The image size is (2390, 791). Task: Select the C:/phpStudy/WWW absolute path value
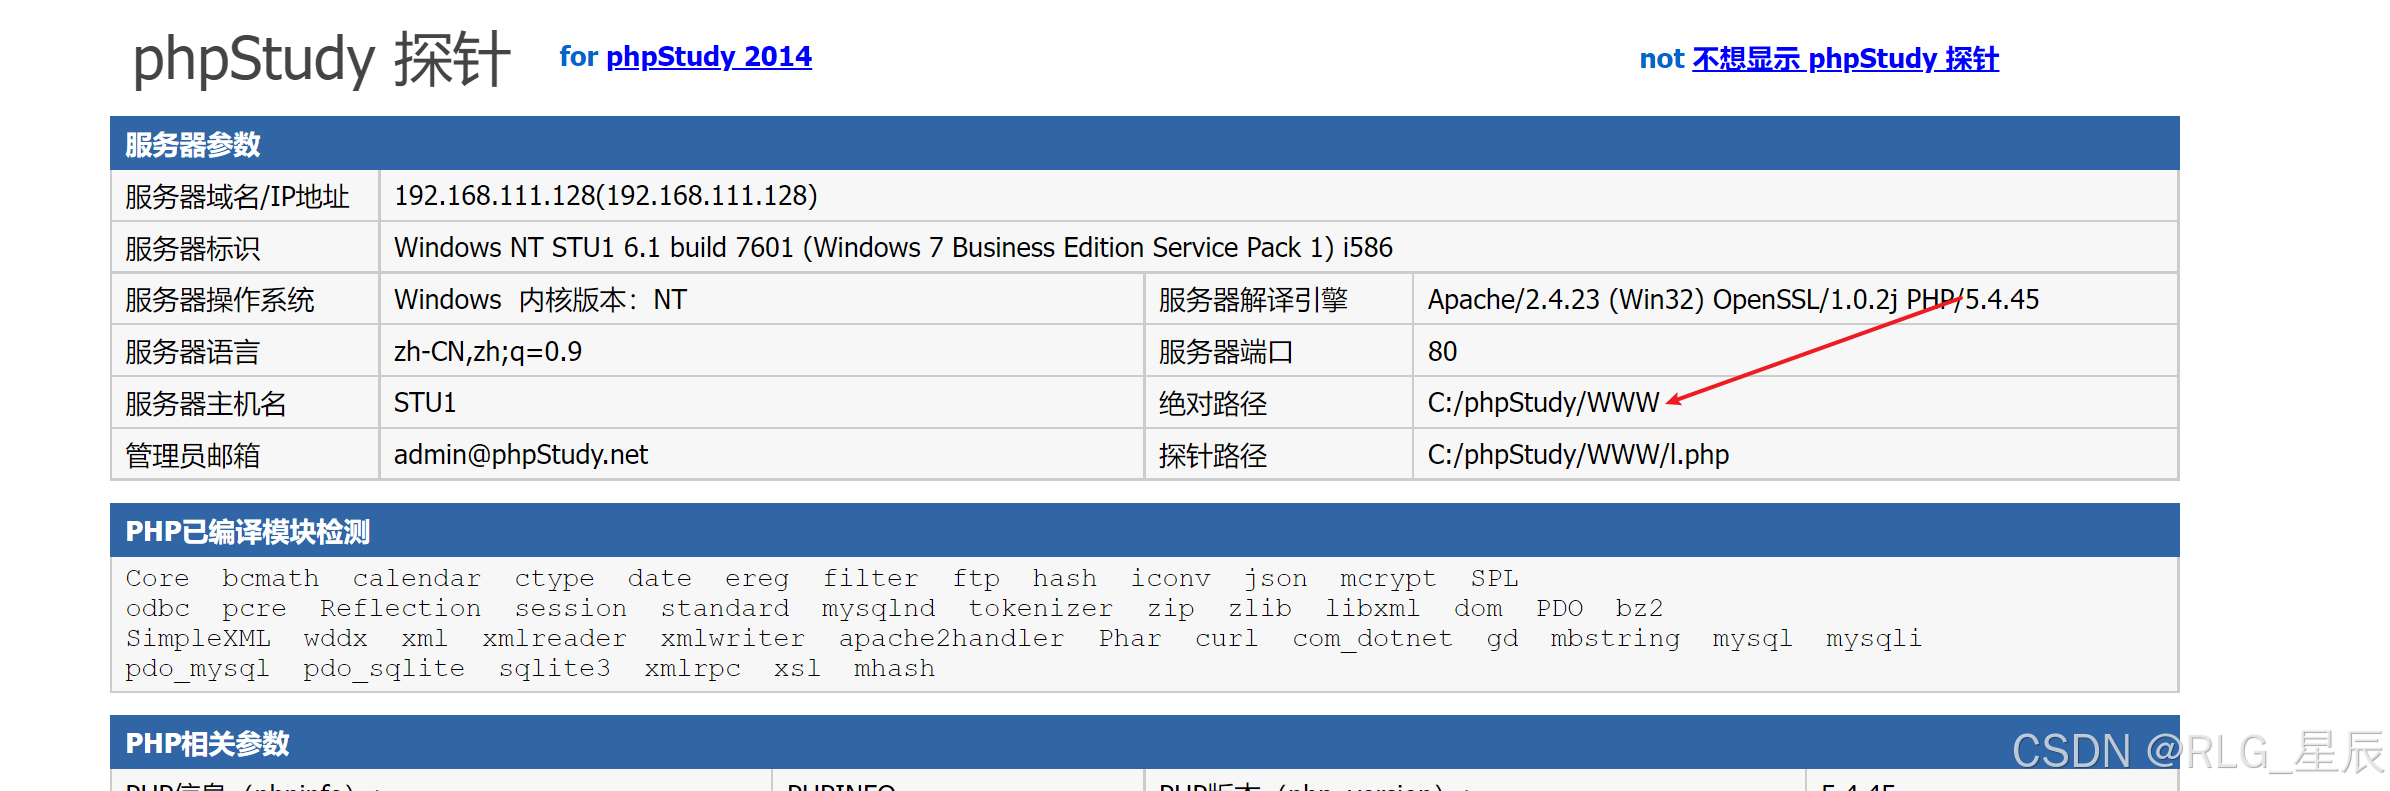1543,403
